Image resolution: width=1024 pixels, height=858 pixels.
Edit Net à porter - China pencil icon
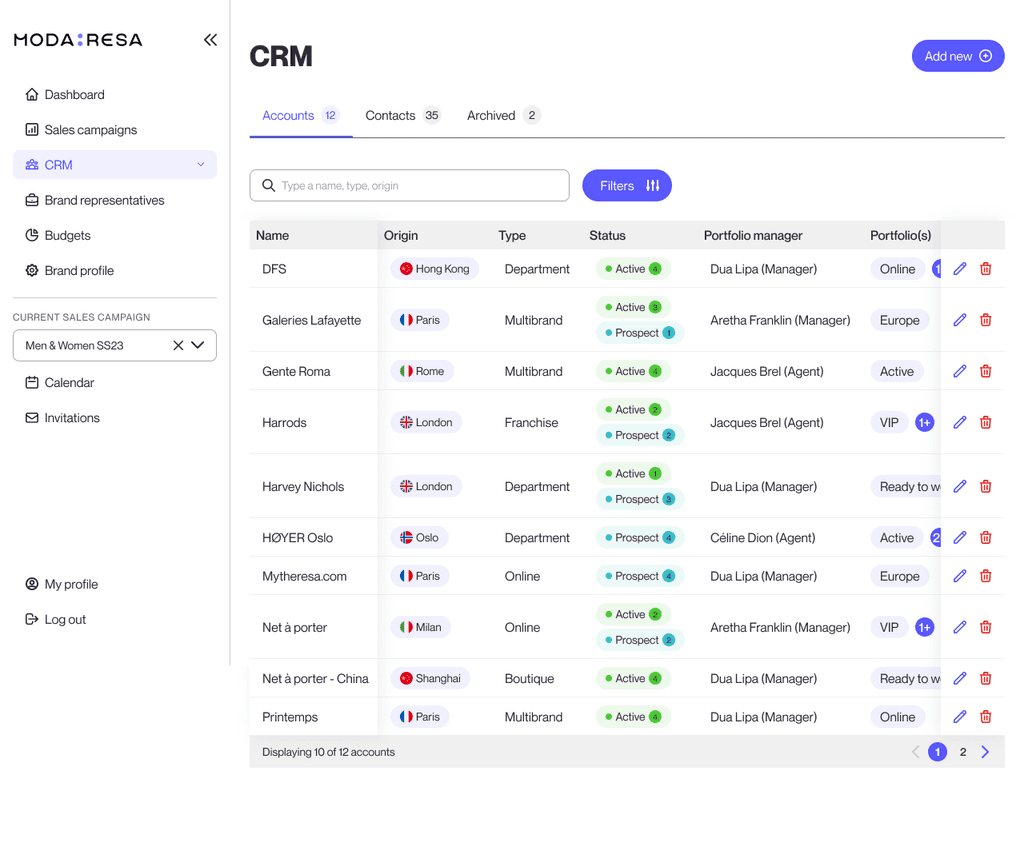959,678
